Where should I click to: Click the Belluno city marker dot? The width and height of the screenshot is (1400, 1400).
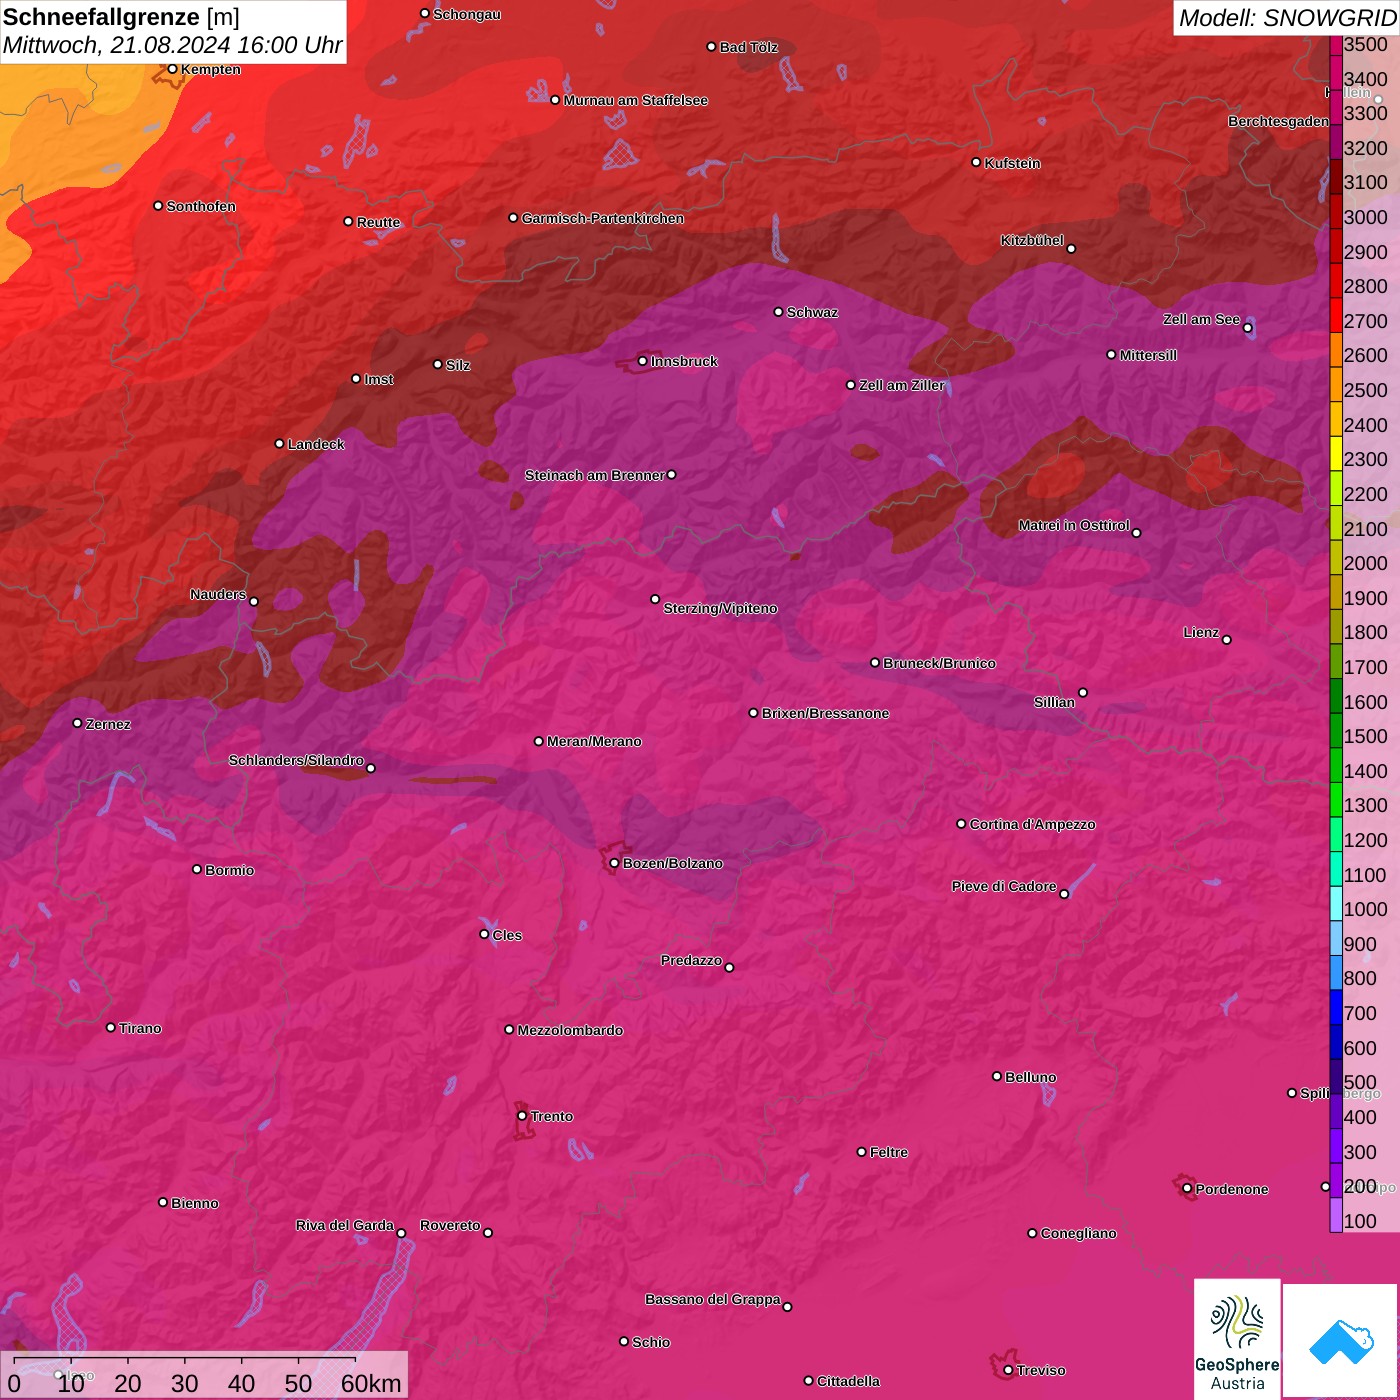point(997,1076)
